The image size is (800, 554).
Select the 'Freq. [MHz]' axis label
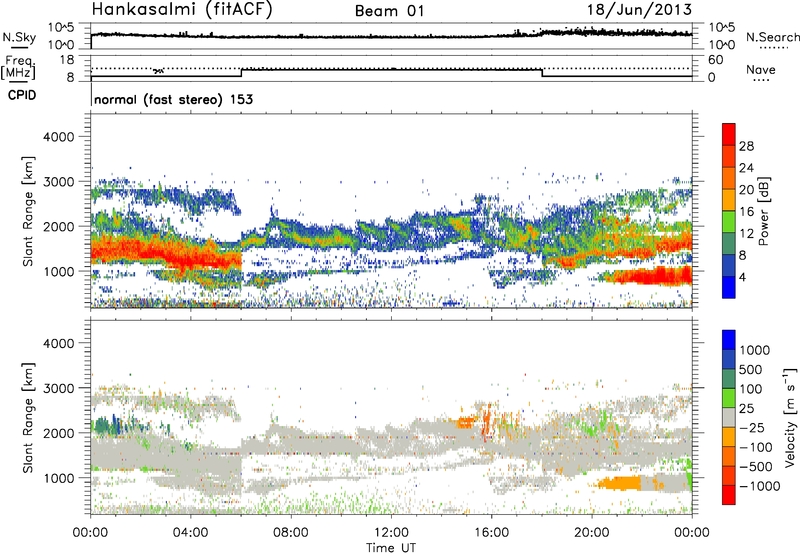(x=18, y=68)
